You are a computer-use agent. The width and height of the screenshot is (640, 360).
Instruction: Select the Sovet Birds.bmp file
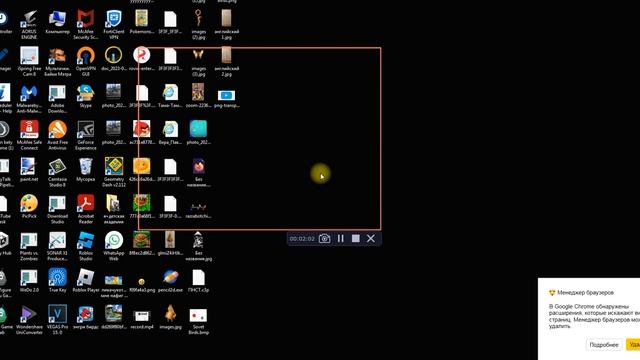198,321
